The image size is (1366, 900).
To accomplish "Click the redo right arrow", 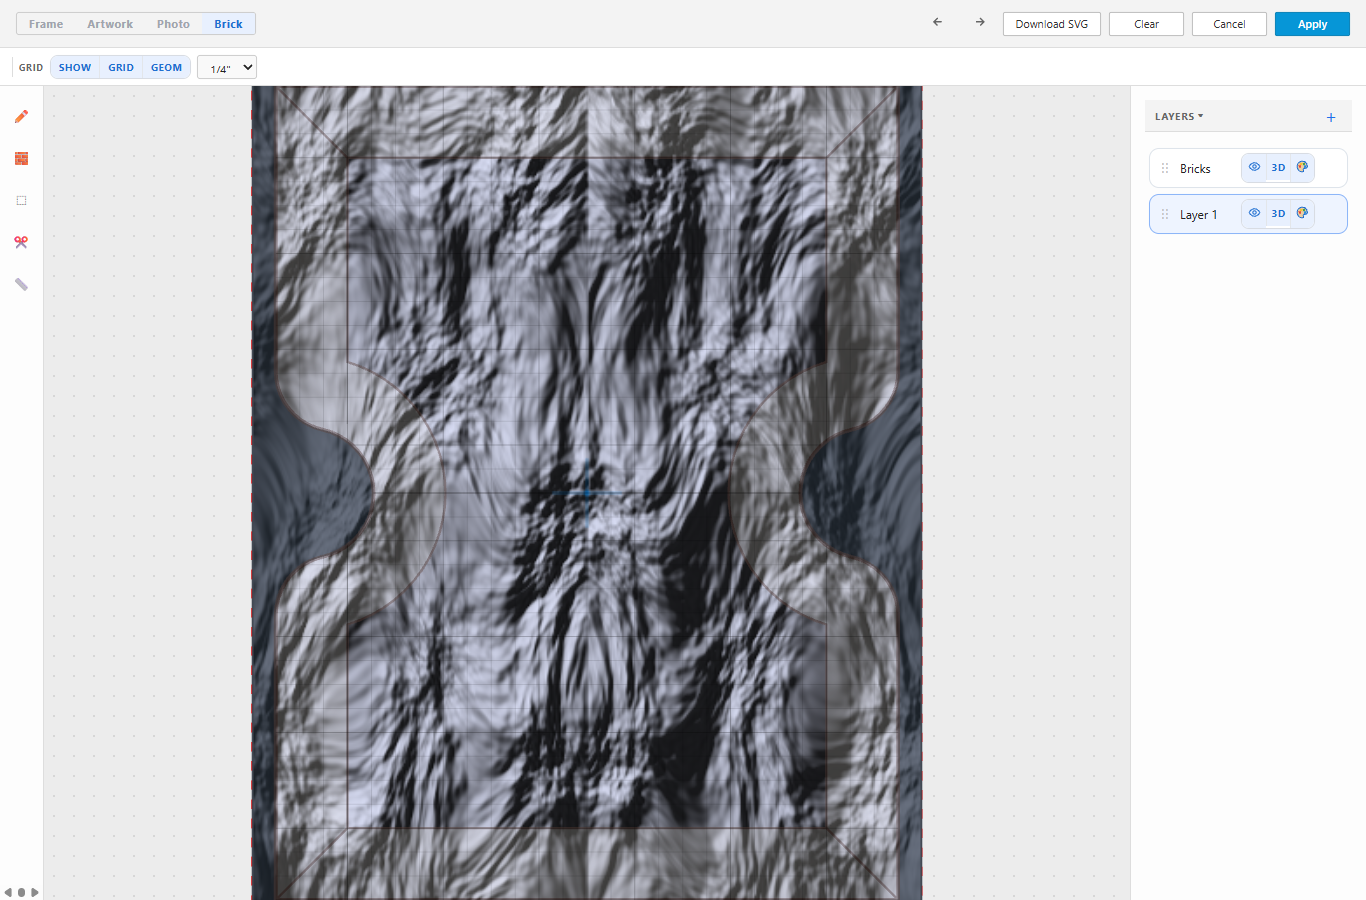I will click(980, 22).
